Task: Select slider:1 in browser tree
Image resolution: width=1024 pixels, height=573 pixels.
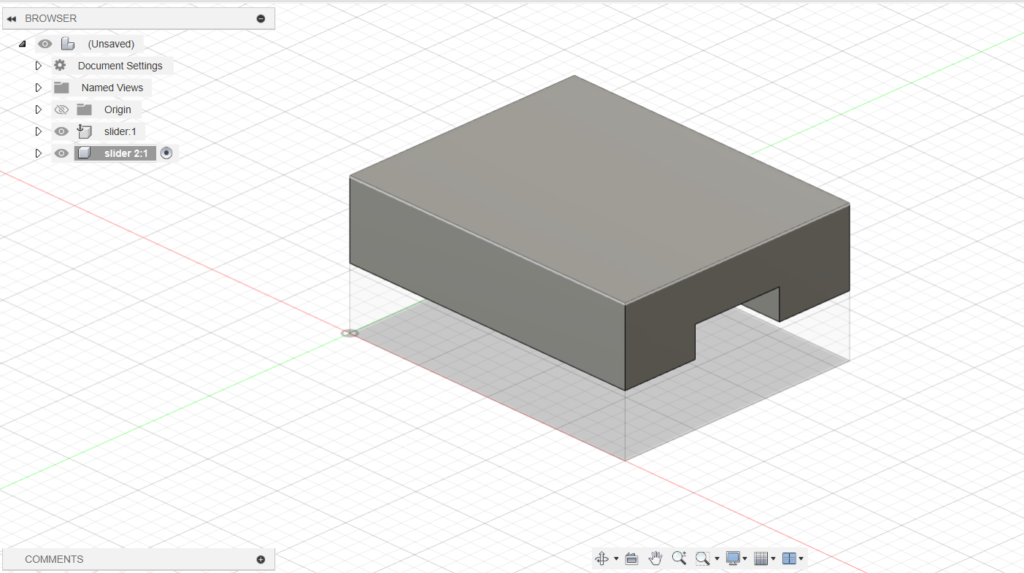Action: 120,131
